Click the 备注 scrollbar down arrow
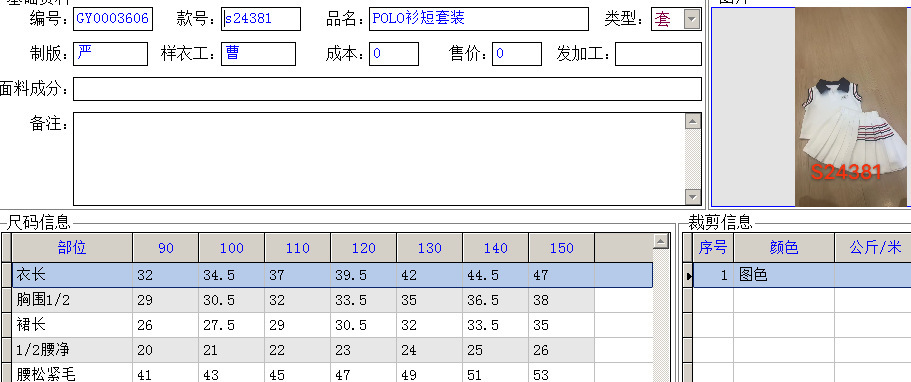The width and height of the screenshot is (911, 382). [x=693, y=197]
